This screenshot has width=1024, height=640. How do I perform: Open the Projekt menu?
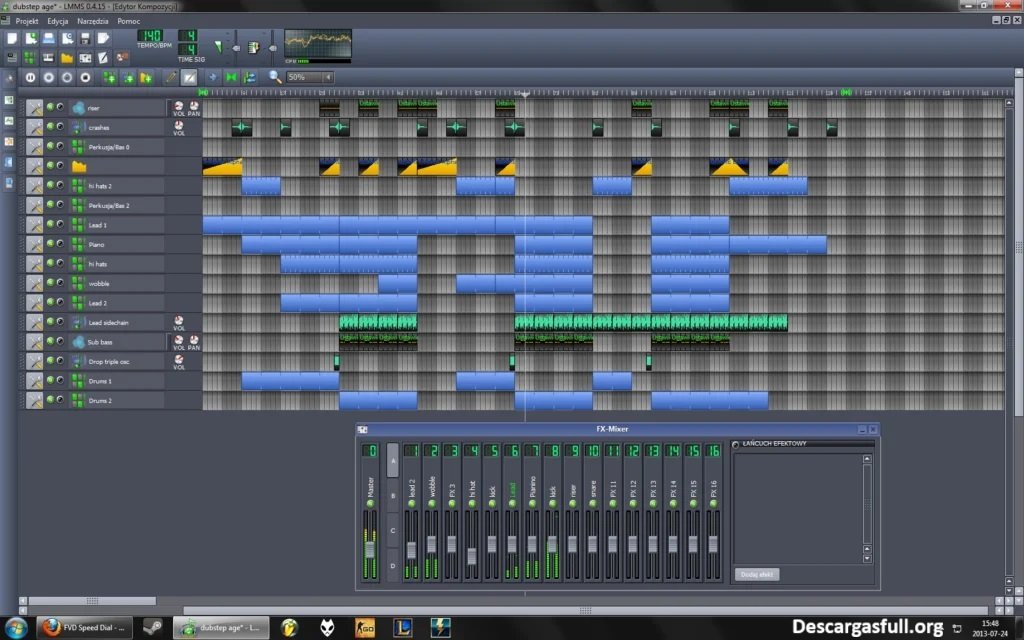pyautogui.click(x=27, y=21)
